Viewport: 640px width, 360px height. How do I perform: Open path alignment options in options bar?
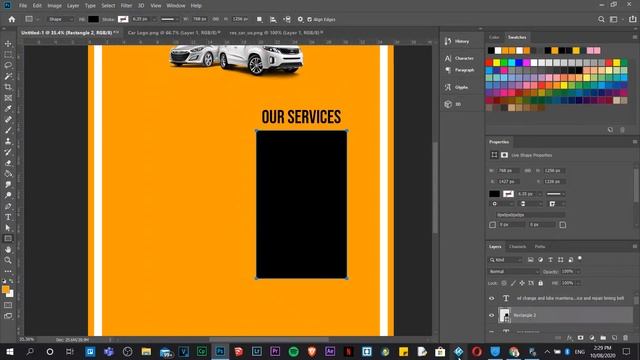pos(273,19)
